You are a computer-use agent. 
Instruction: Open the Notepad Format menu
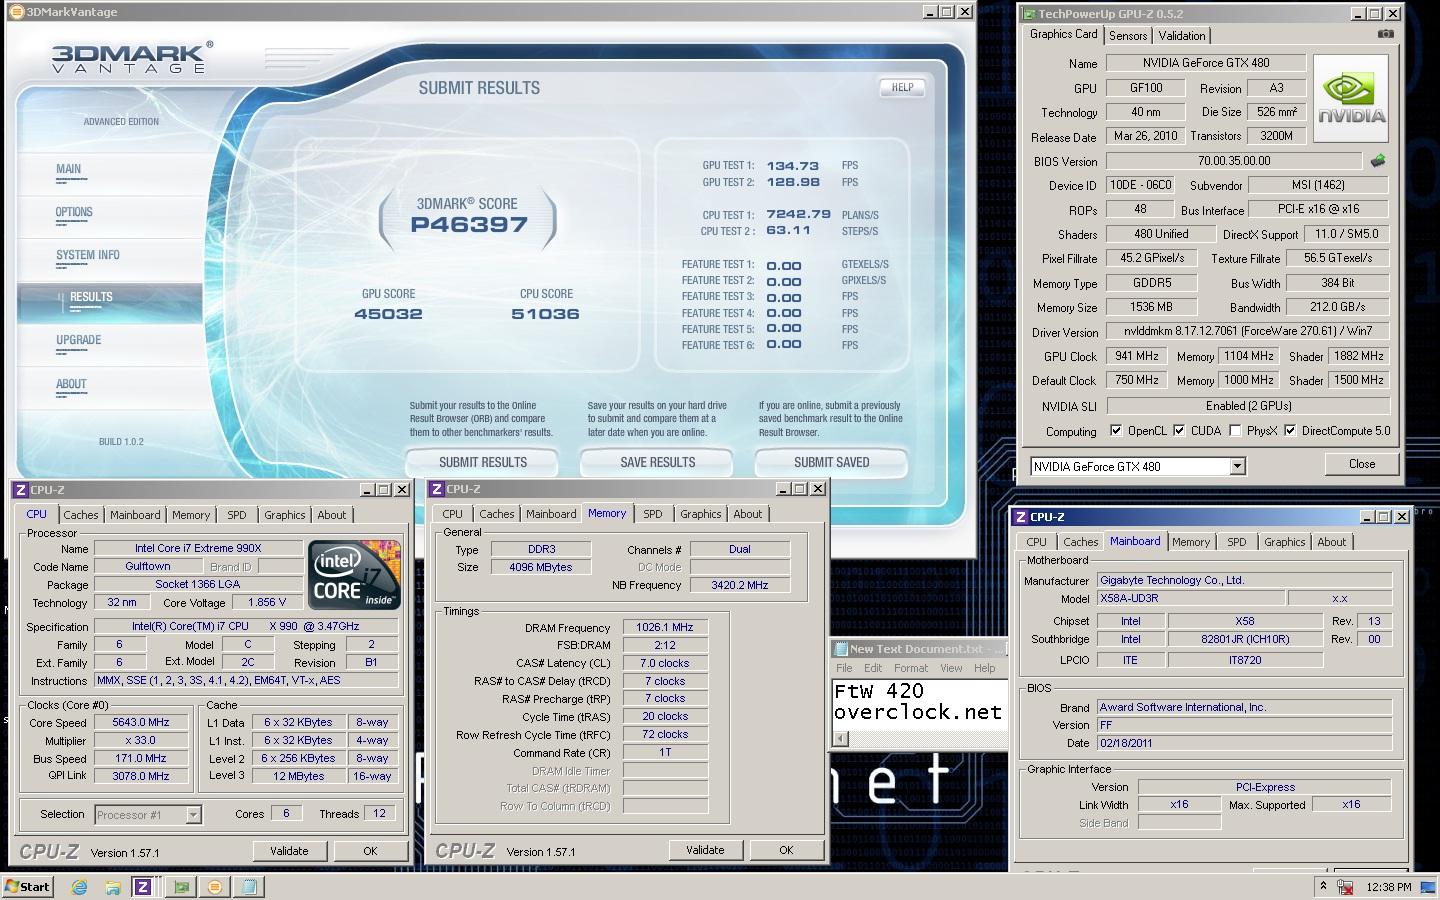click(910, 668)
